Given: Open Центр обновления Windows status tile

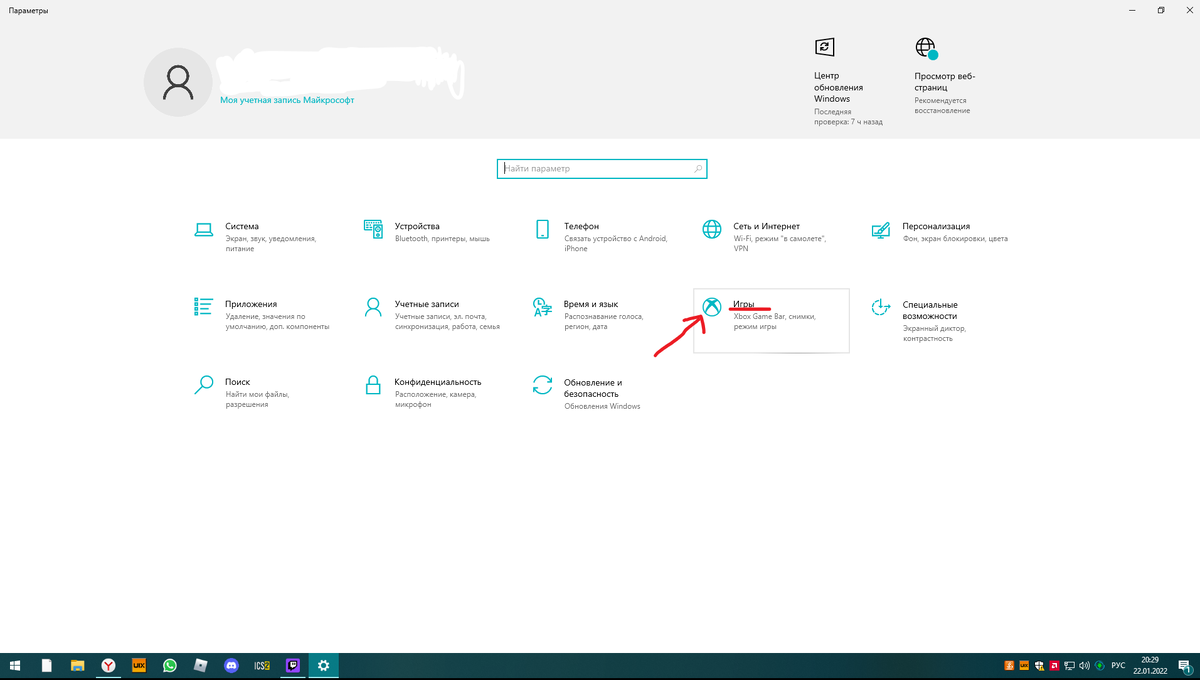Looking at the screenshot, I should point(848,82).
